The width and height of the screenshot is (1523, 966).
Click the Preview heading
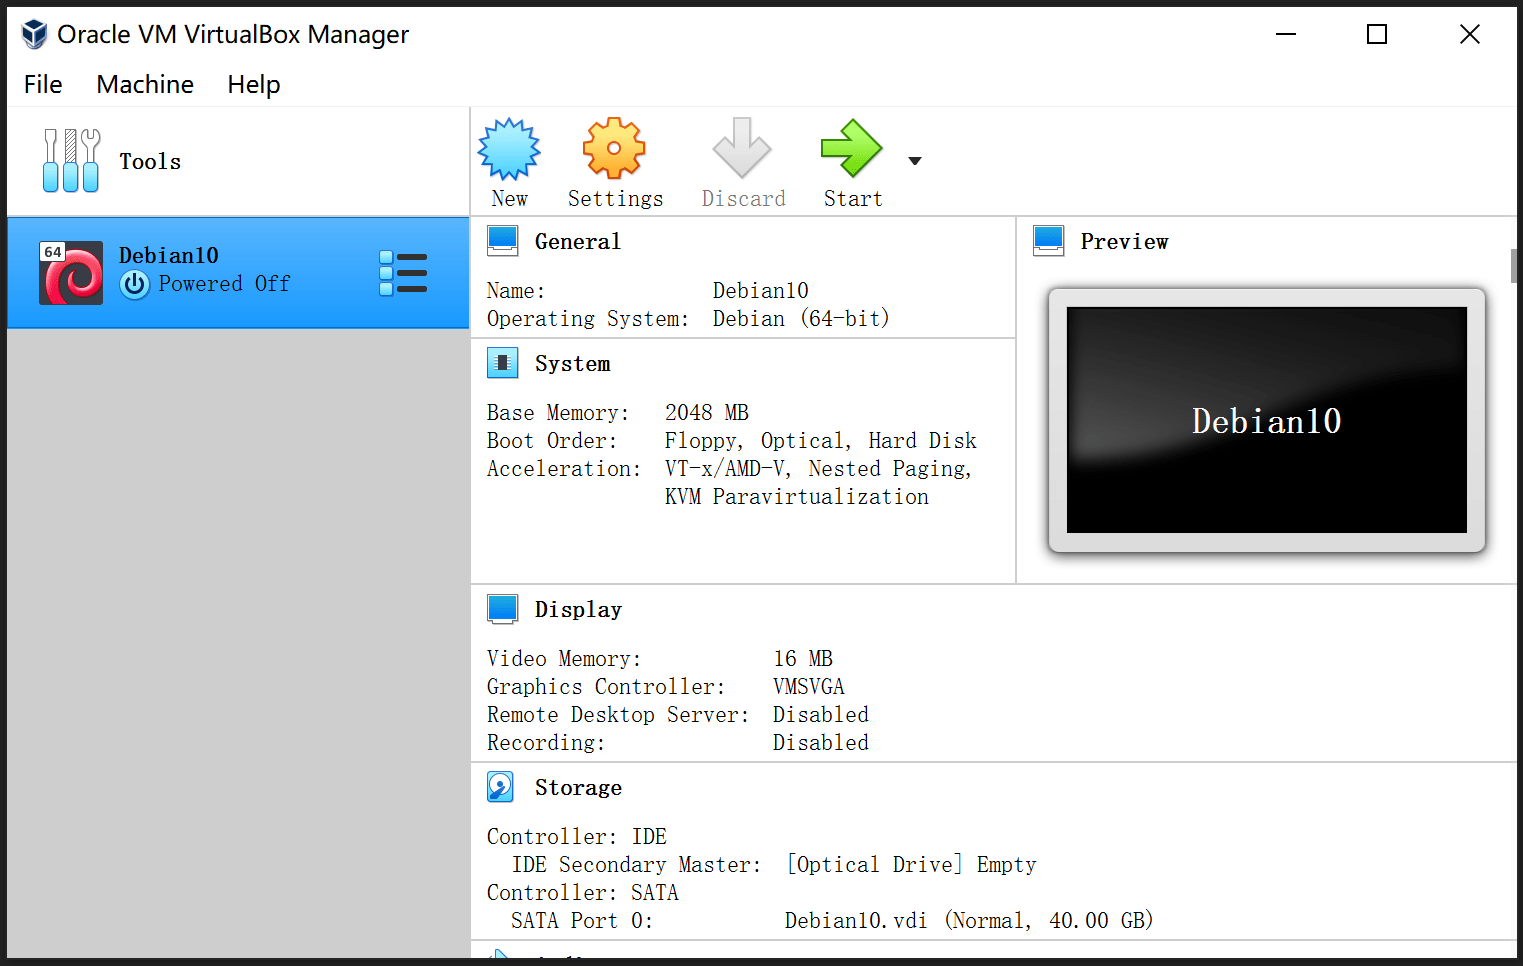1124,242
